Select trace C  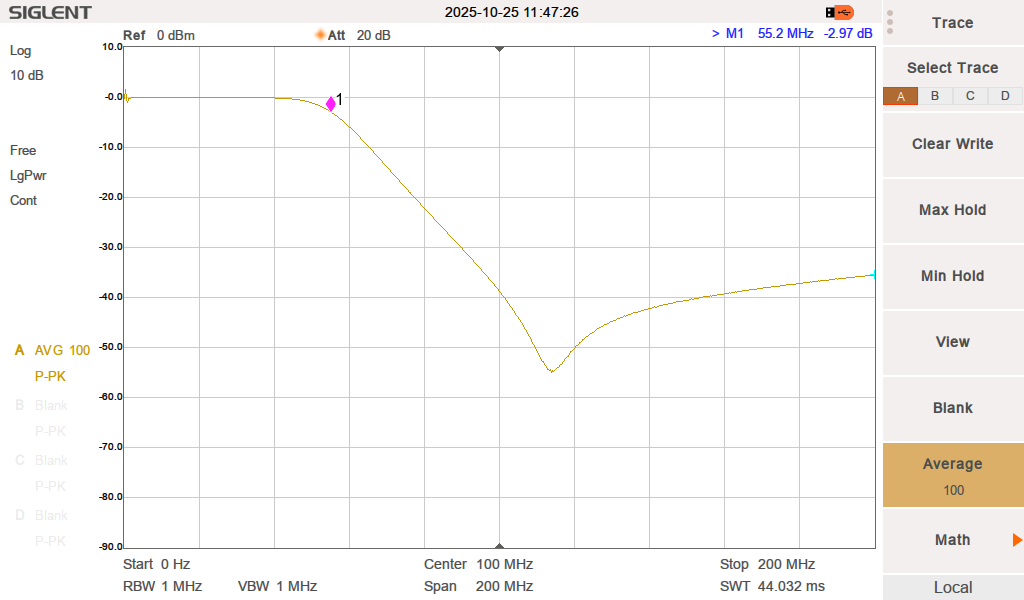970,97
